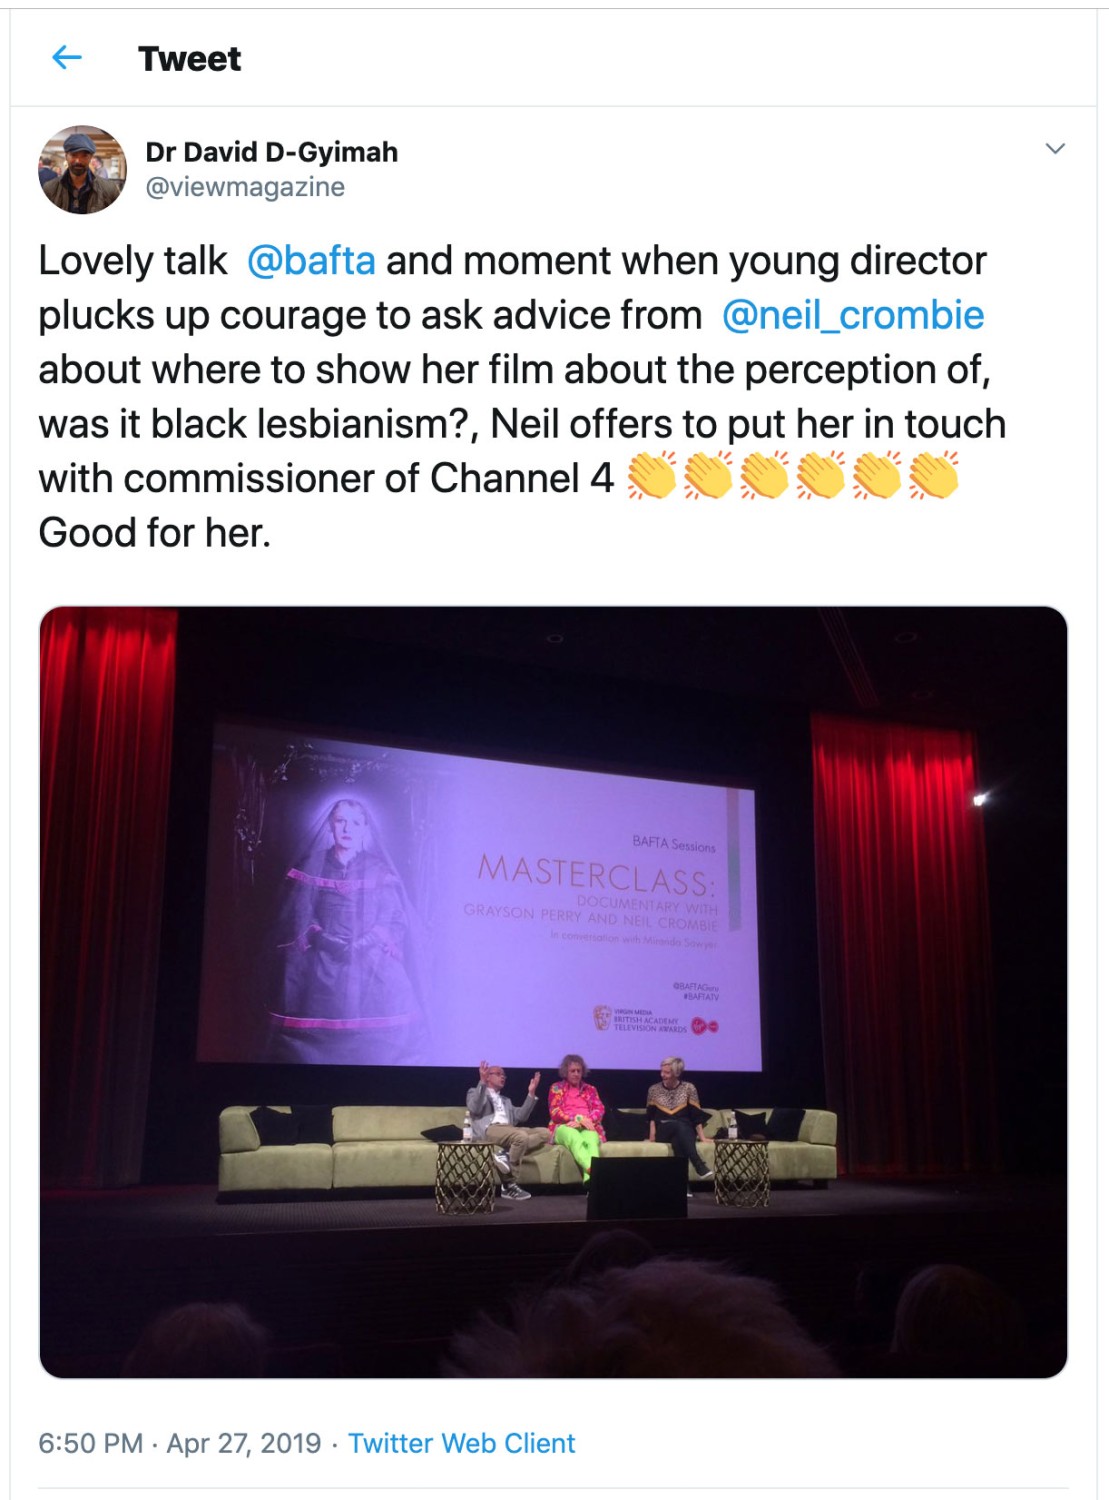1109x1500 pixels.
Task: Open Dr David D-Gyimah's profile picture
Action: 82,169
